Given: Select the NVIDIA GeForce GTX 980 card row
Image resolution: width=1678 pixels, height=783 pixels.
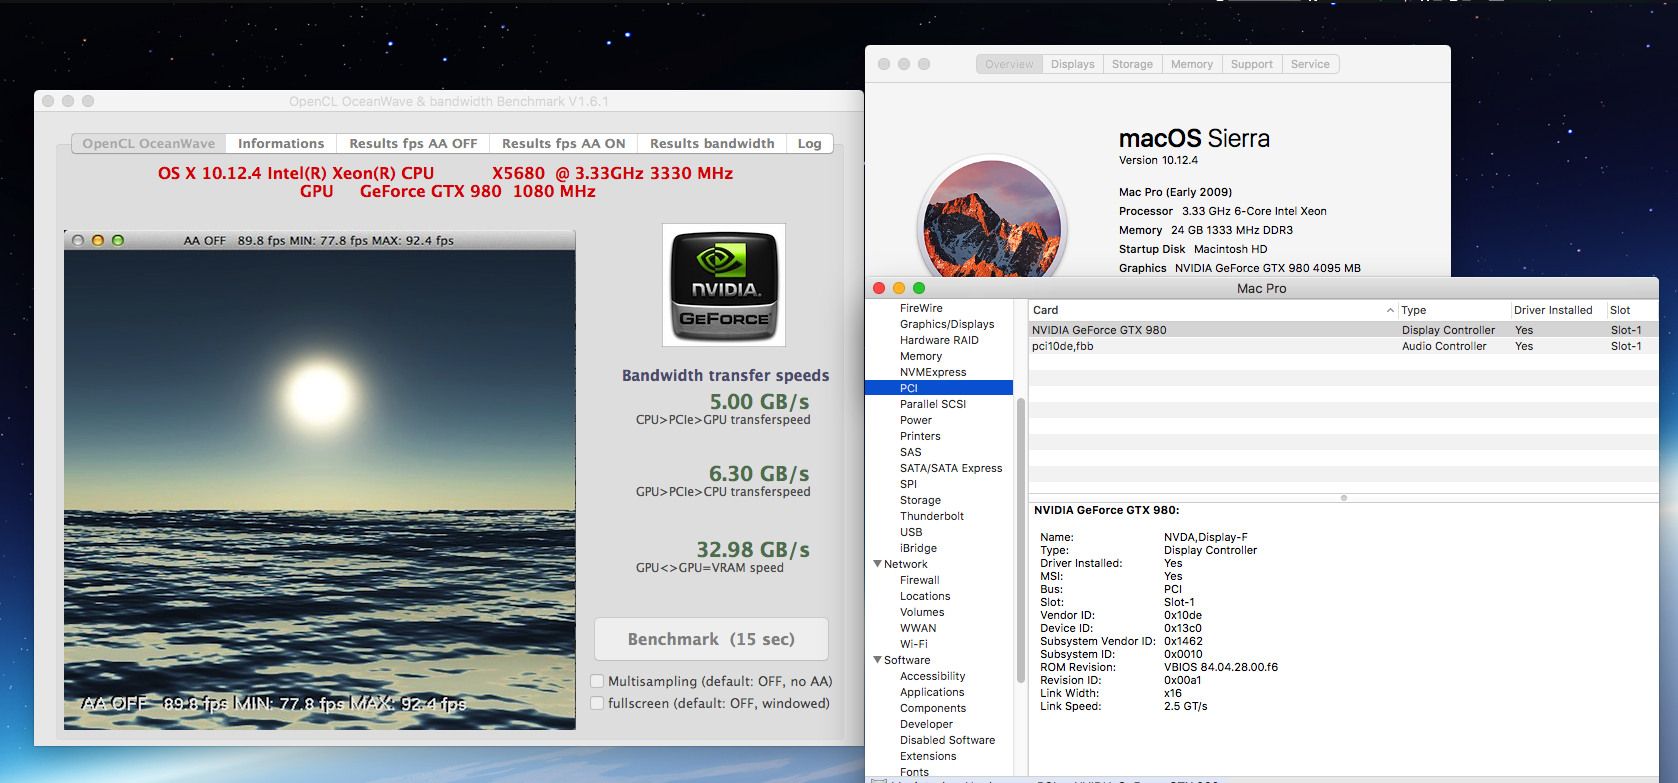Looking at the screenshot, I should (1343, 330).
